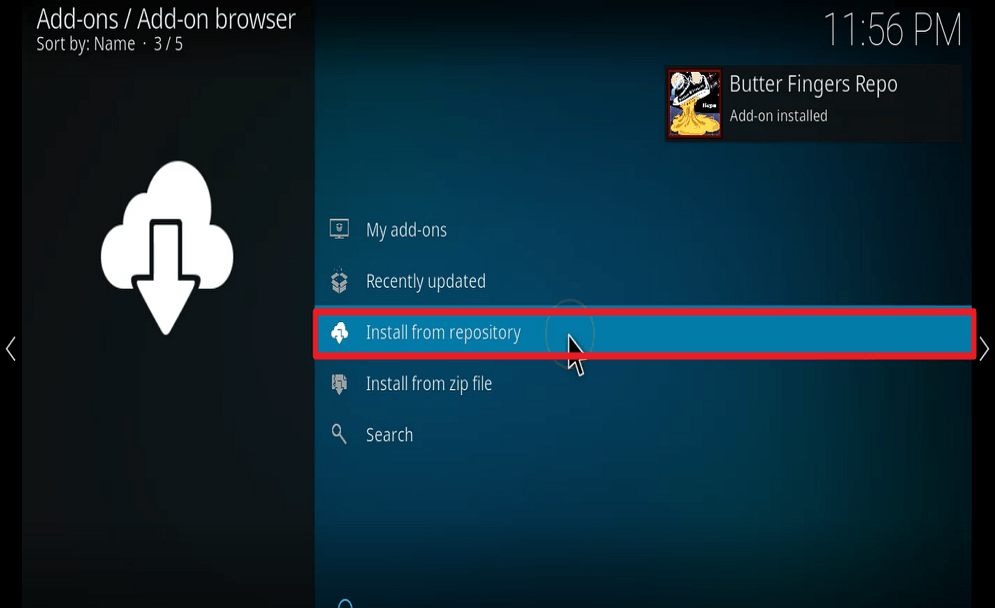This screenshot has height=608, width=995.
Task: Click the My add-ons monitor icon
Action: point(339,229)
